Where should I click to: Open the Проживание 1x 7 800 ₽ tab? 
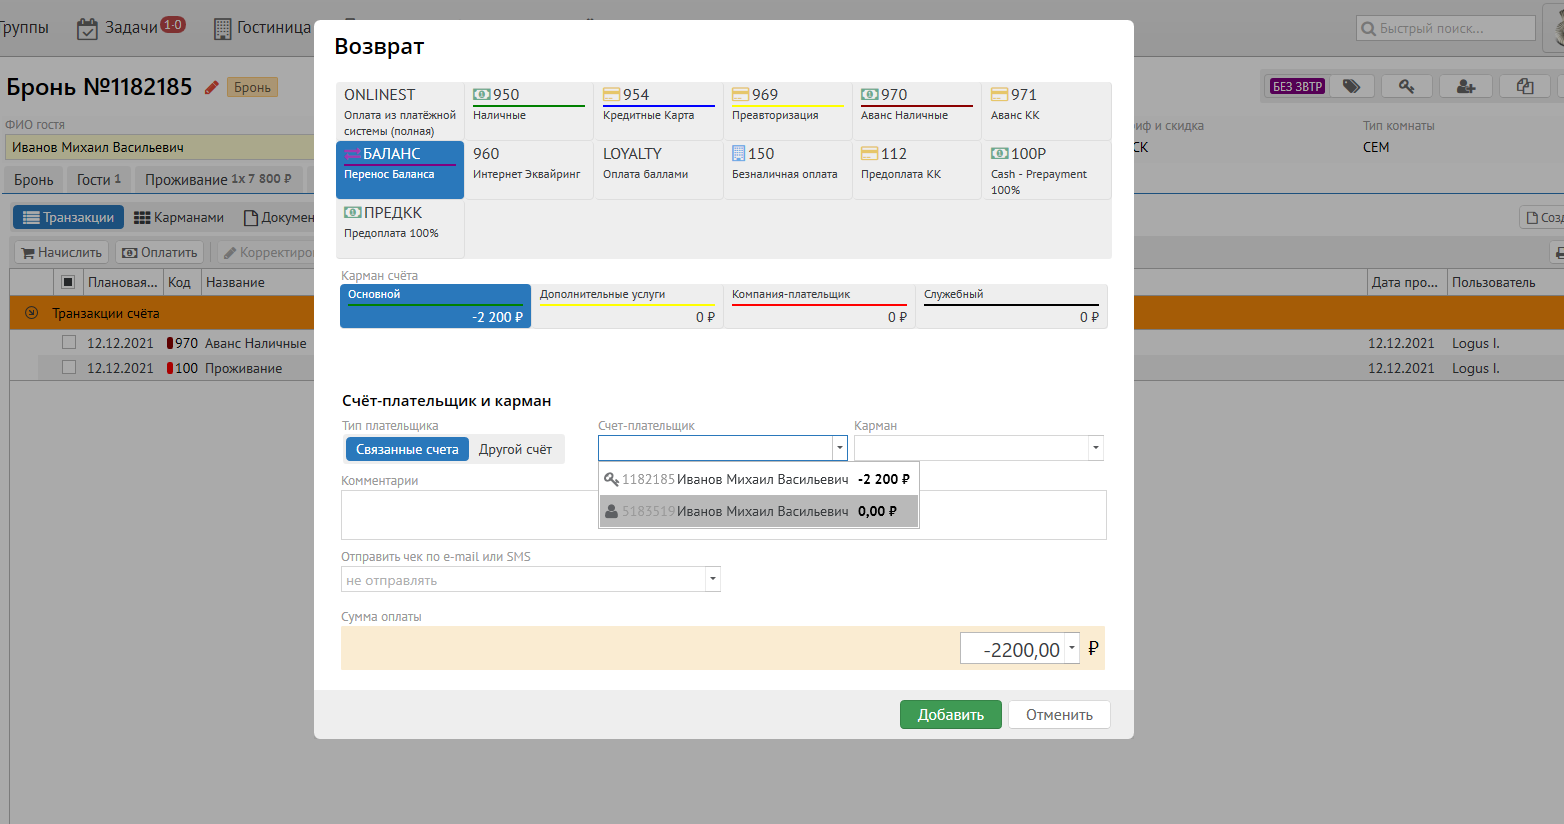218,179
